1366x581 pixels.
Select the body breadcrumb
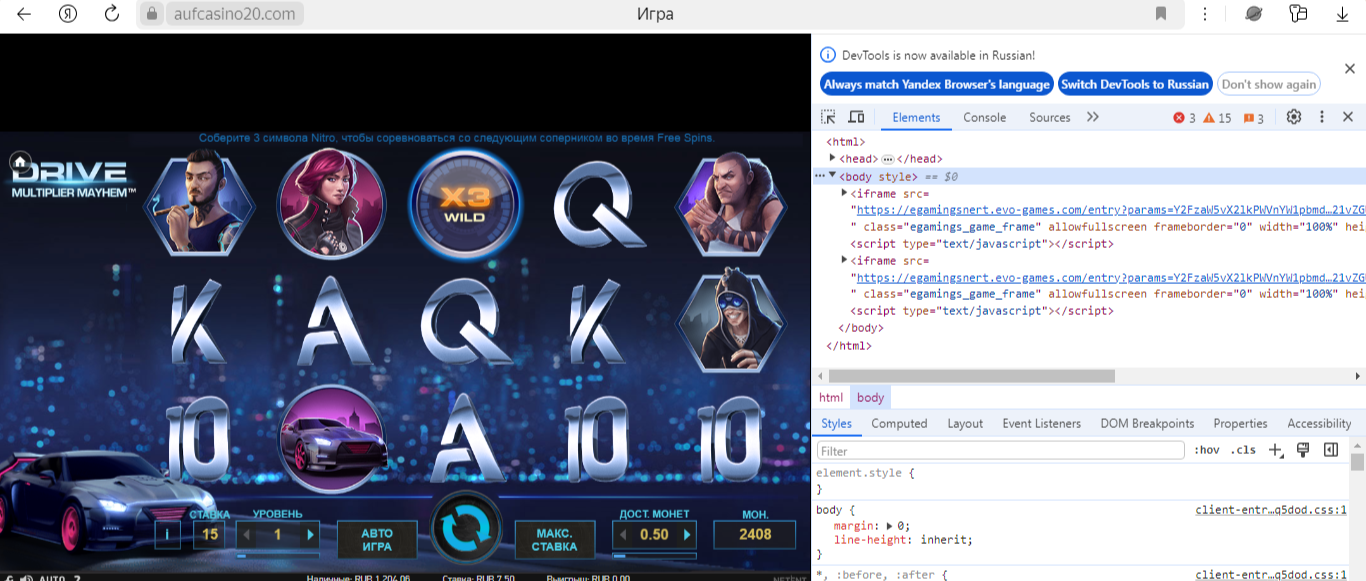(870, 397)
